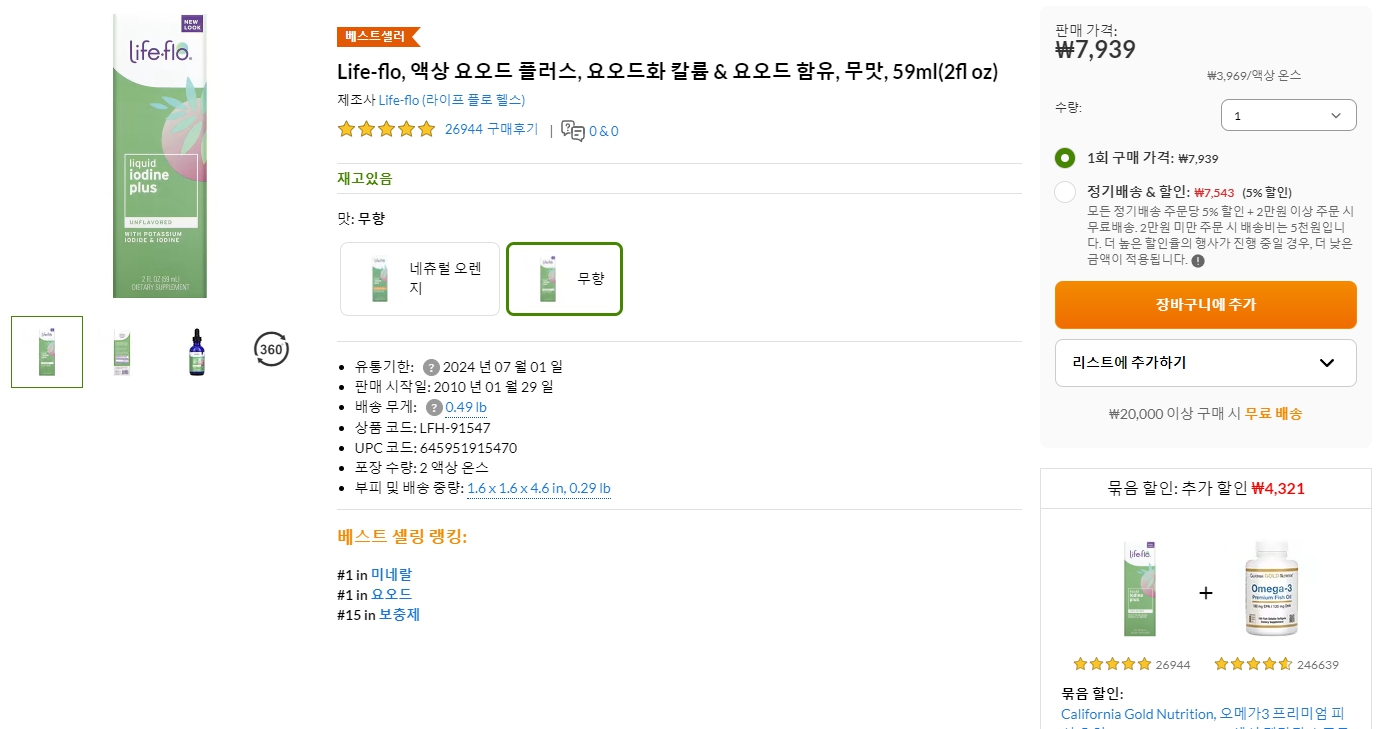View the 26944 구매후기 reviews link
Viewport: 1381px width, 729px height.
point(491,129)
